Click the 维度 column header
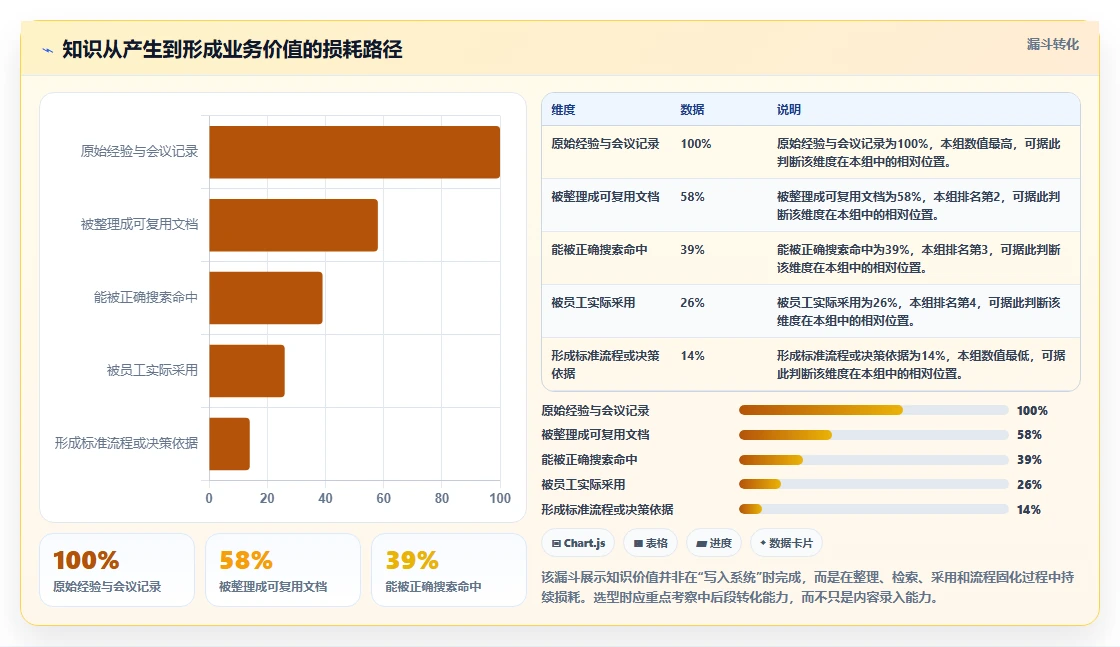This screenshot has height=647, width=1120. tap(563, 109)
